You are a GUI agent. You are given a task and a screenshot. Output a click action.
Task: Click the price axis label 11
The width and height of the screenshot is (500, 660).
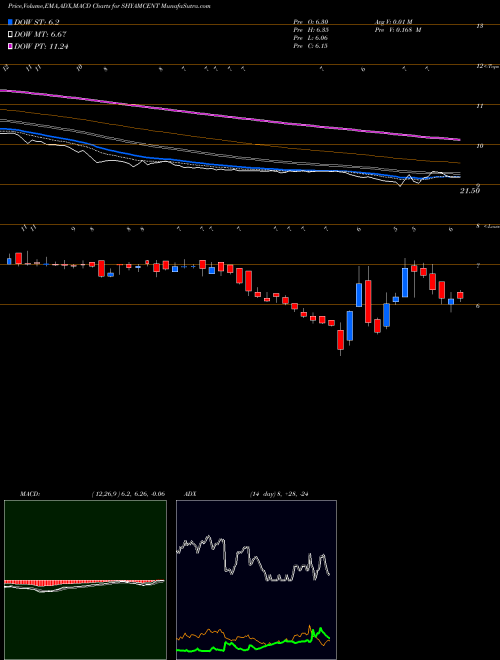coord(479,106)
